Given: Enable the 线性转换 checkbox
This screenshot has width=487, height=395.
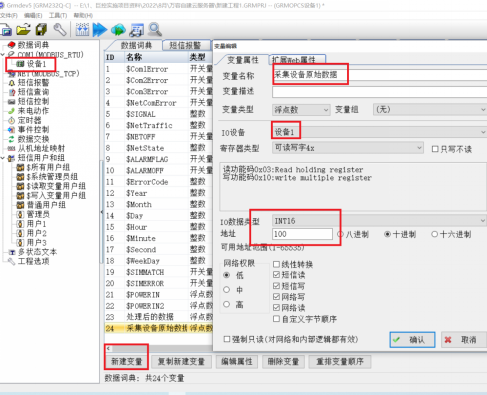Looking at the screenshot, I should [x=276, y=264].
